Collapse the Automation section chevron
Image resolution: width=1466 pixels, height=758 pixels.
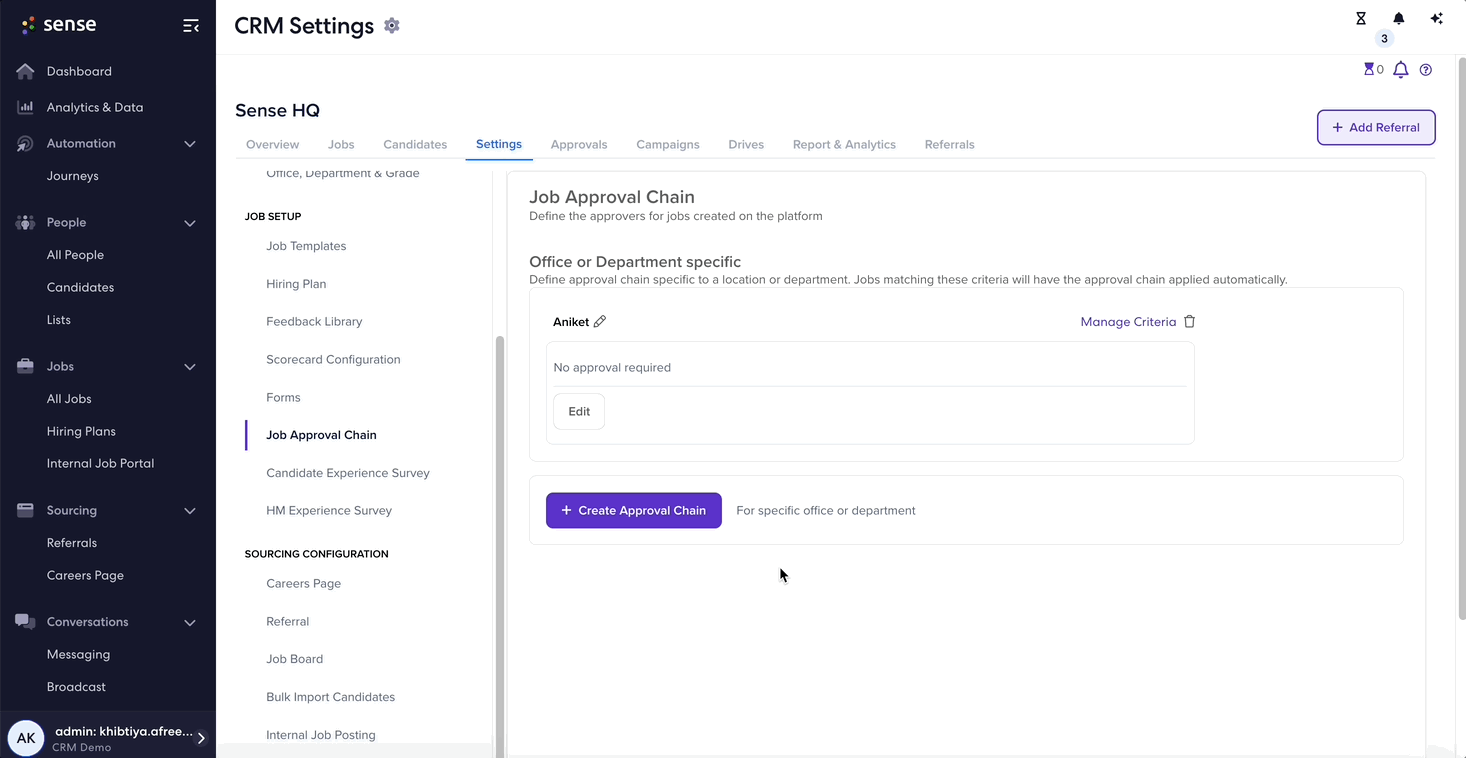[x=190, y=144]
